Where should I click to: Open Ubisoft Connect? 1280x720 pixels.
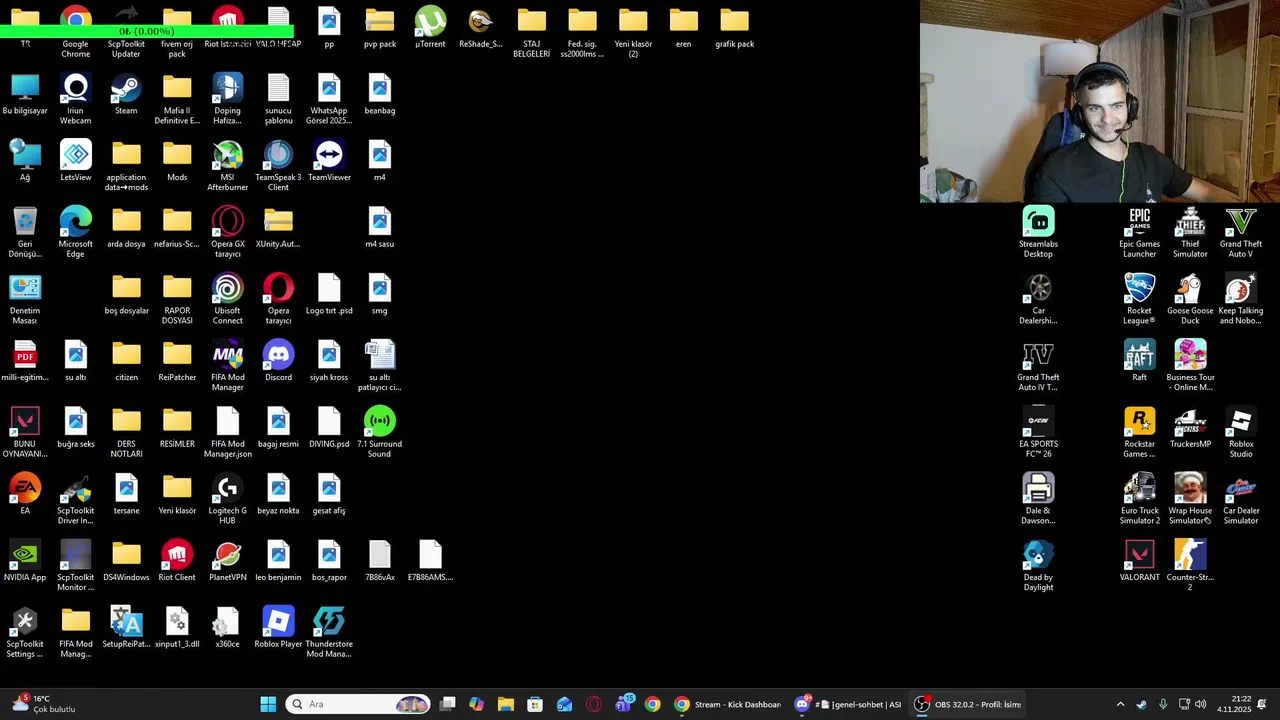tap(227, 299)
